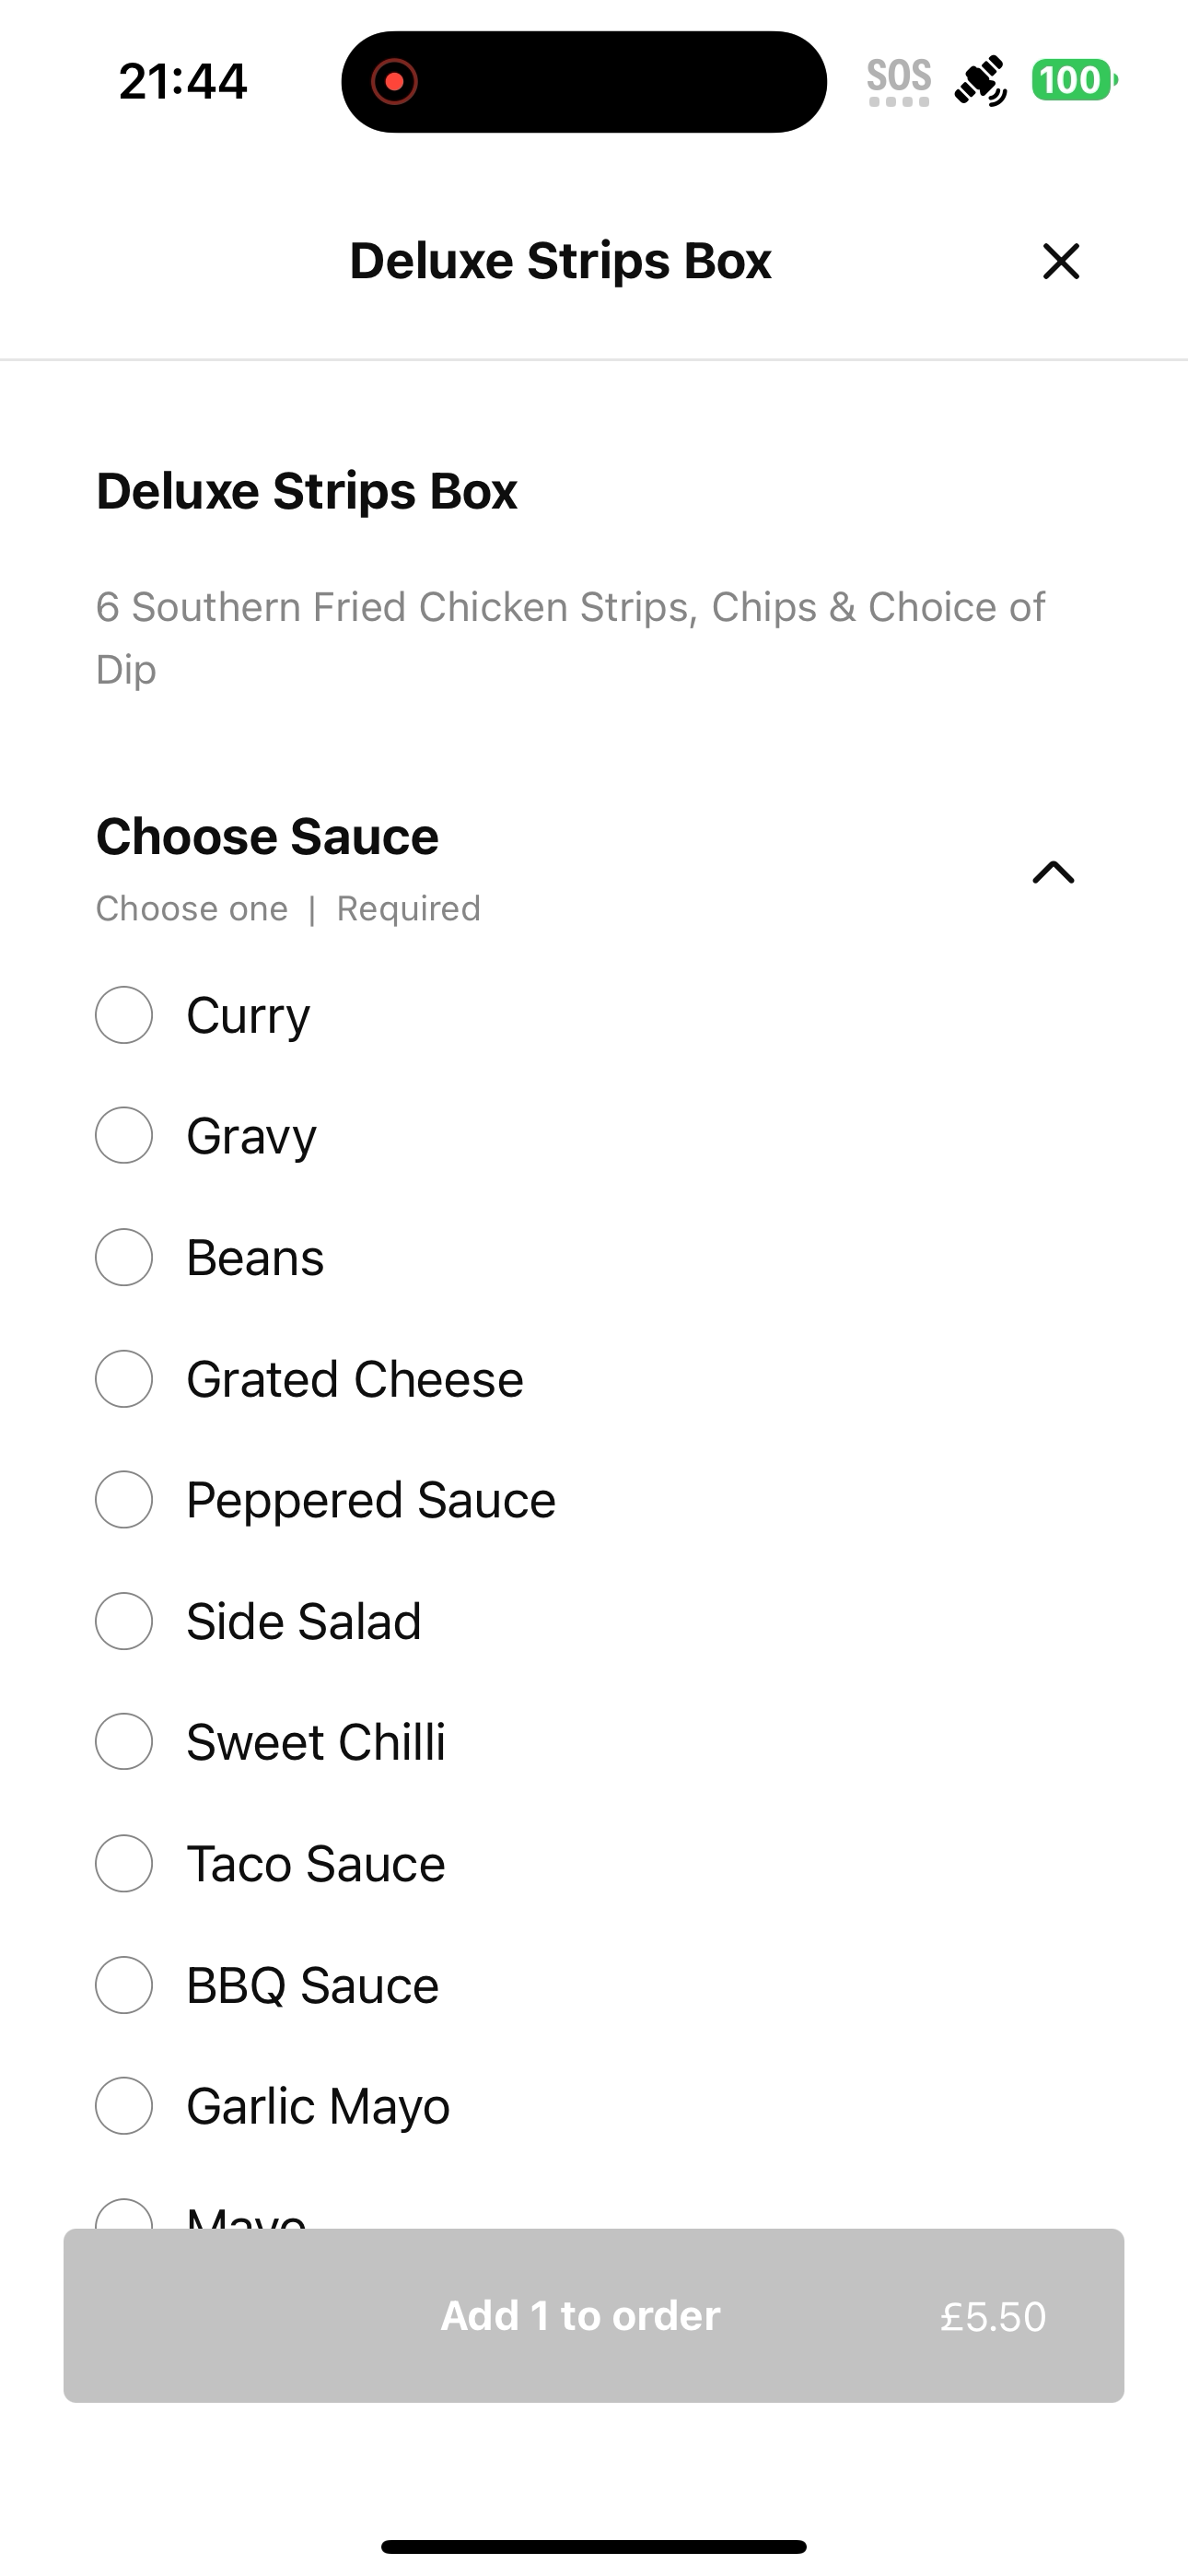Select the Gravy radio button
This screenshot has height=2576, width=1188.
click(x=124, y=1135)
